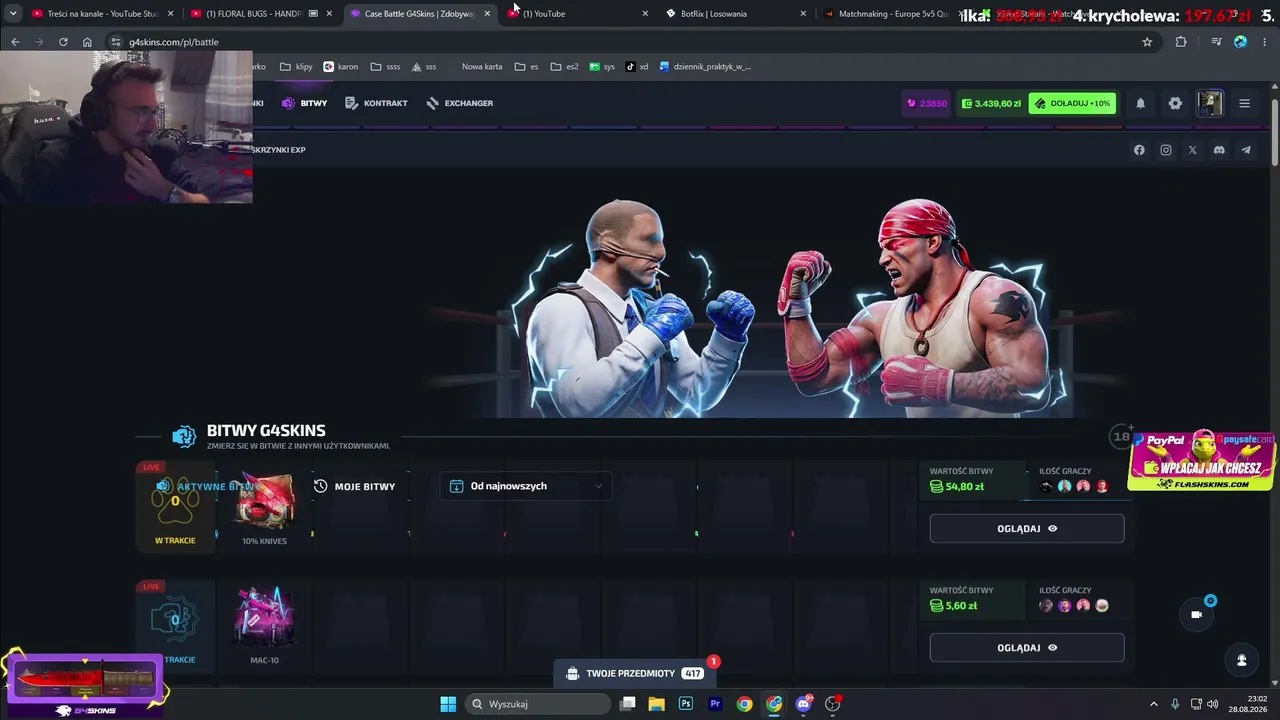Bookmark this page with the star icon
Viewport: 1280px width, 720px height.
point(1147,42)
